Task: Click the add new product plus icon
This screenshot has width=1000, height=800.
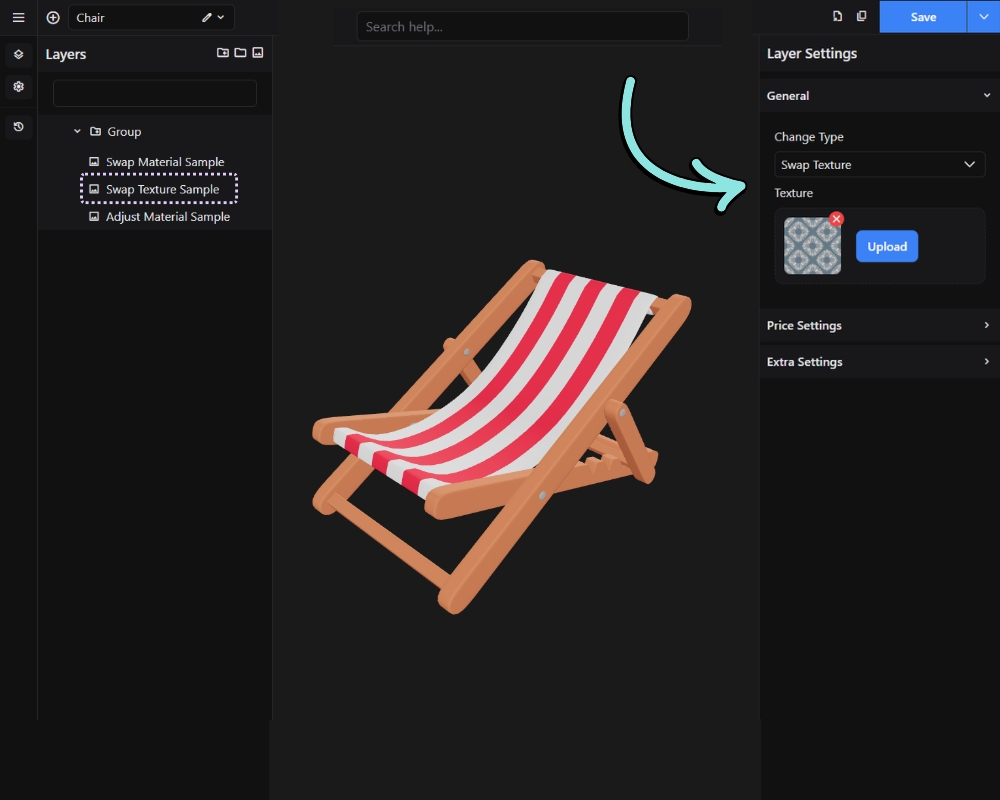Action: pos(53,17)
